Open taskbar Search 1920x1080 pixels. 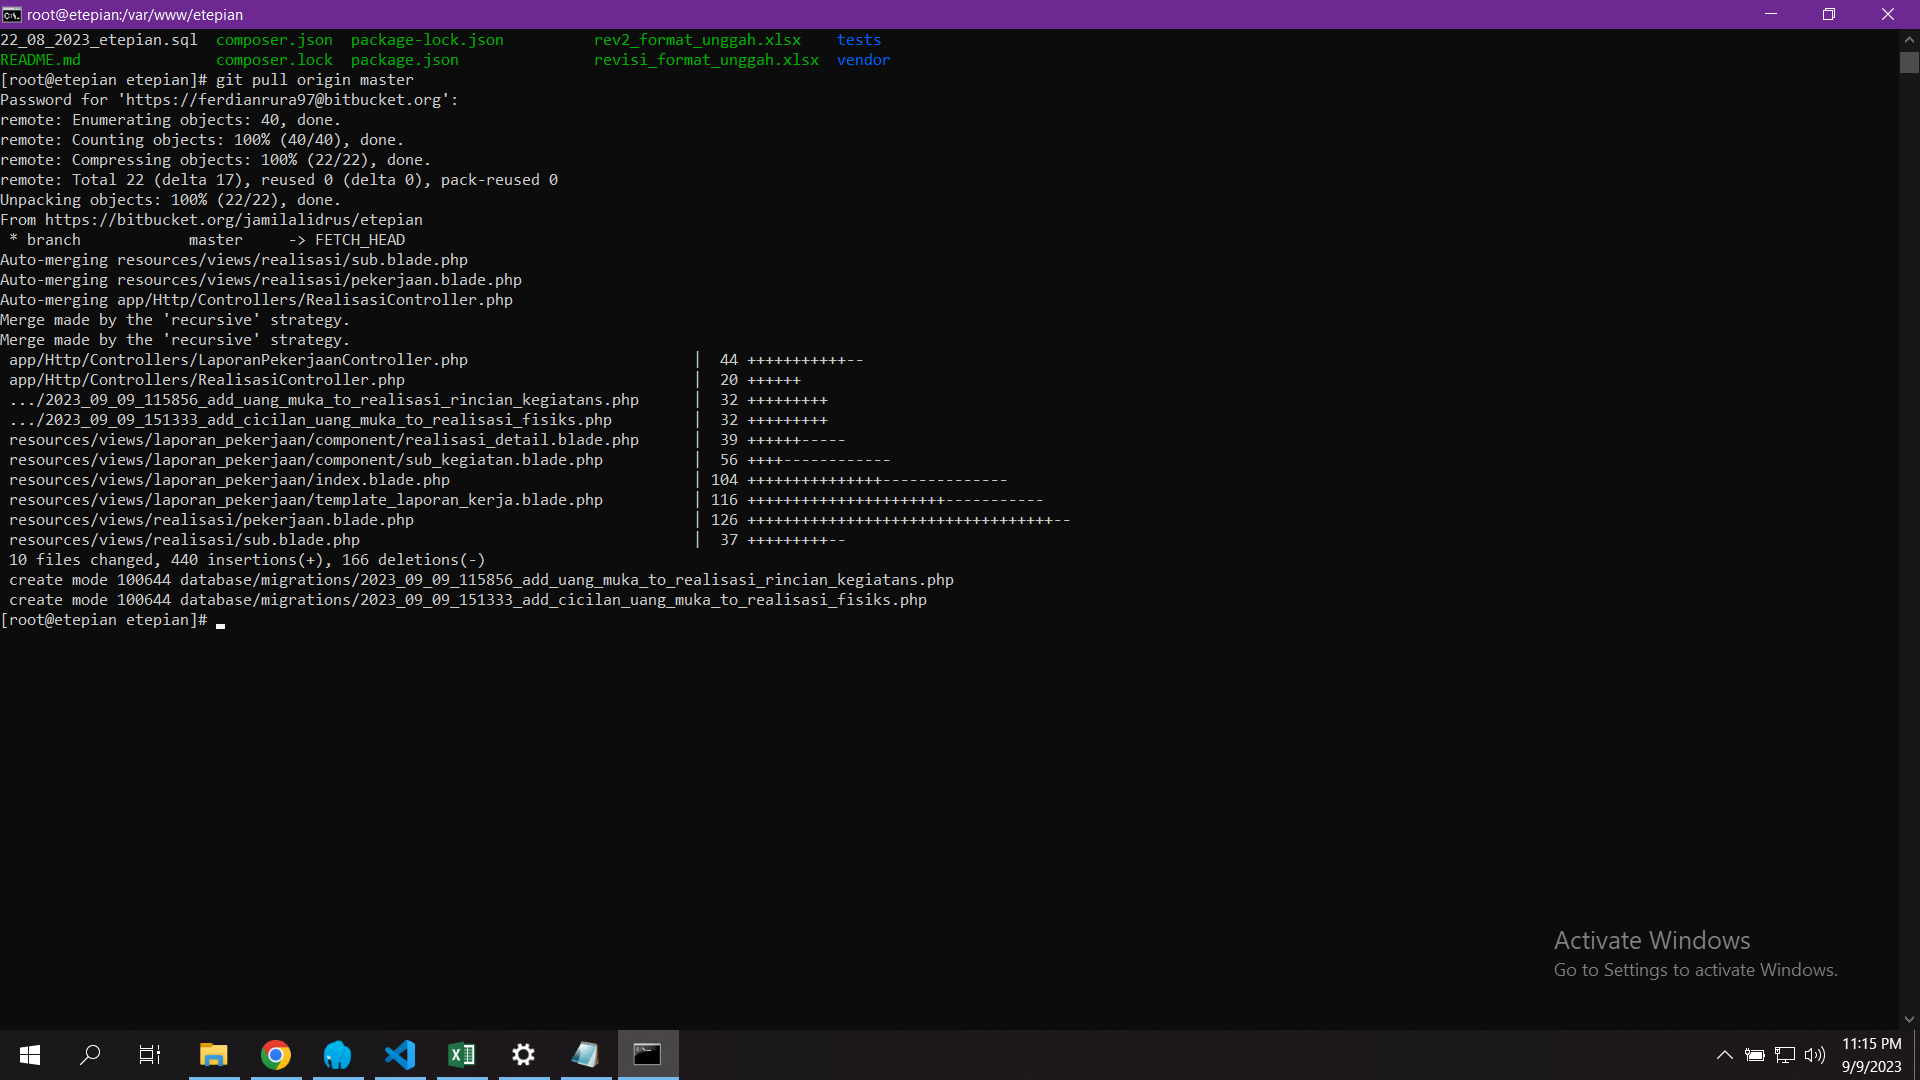tap(90, 1055)
